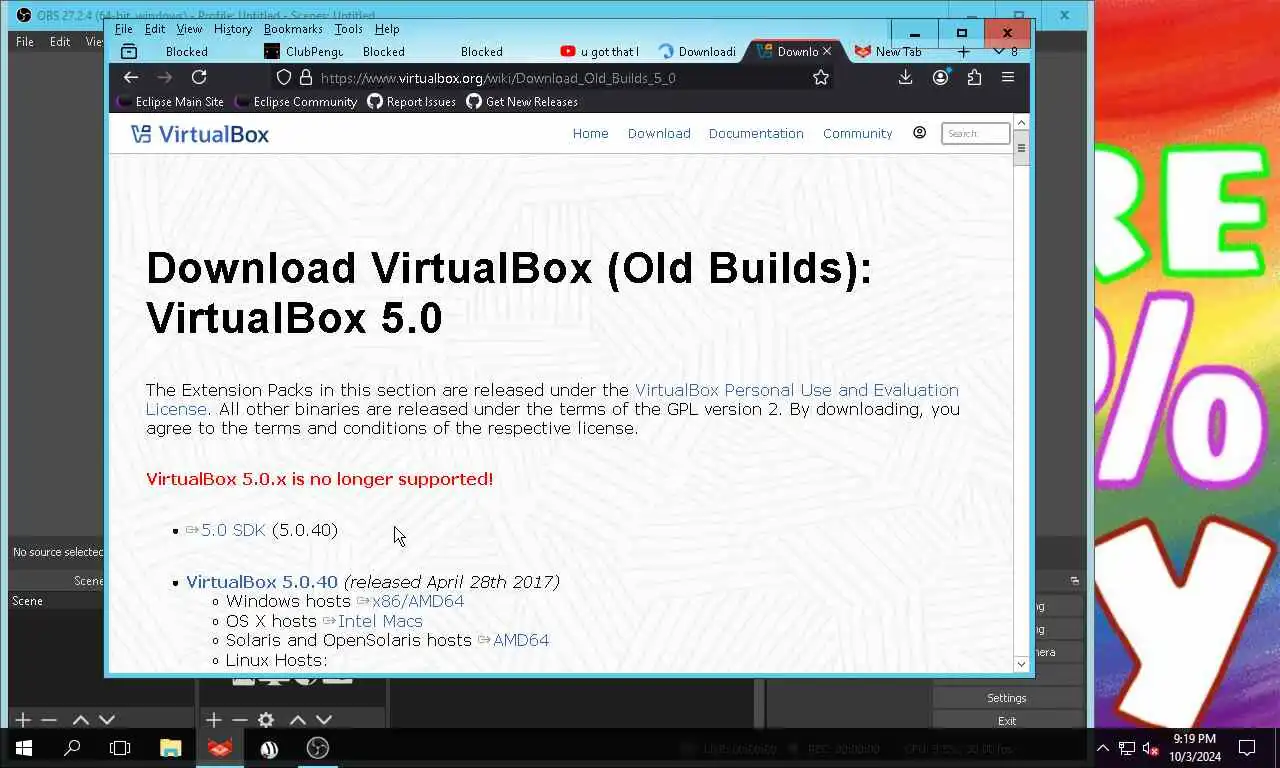Open the Bookmarks menu
Viewport: 1280px width, 768px height.
293,29
